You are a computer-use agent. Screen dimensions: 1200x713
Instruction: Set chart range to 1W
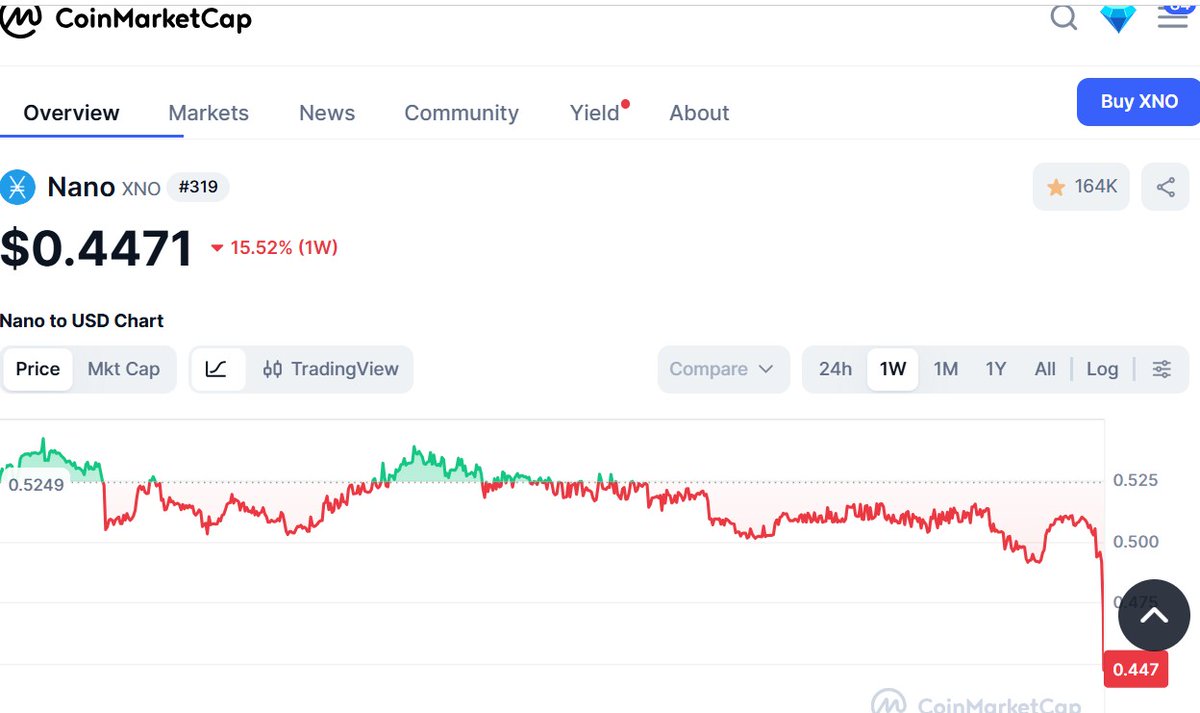point(892,369)
